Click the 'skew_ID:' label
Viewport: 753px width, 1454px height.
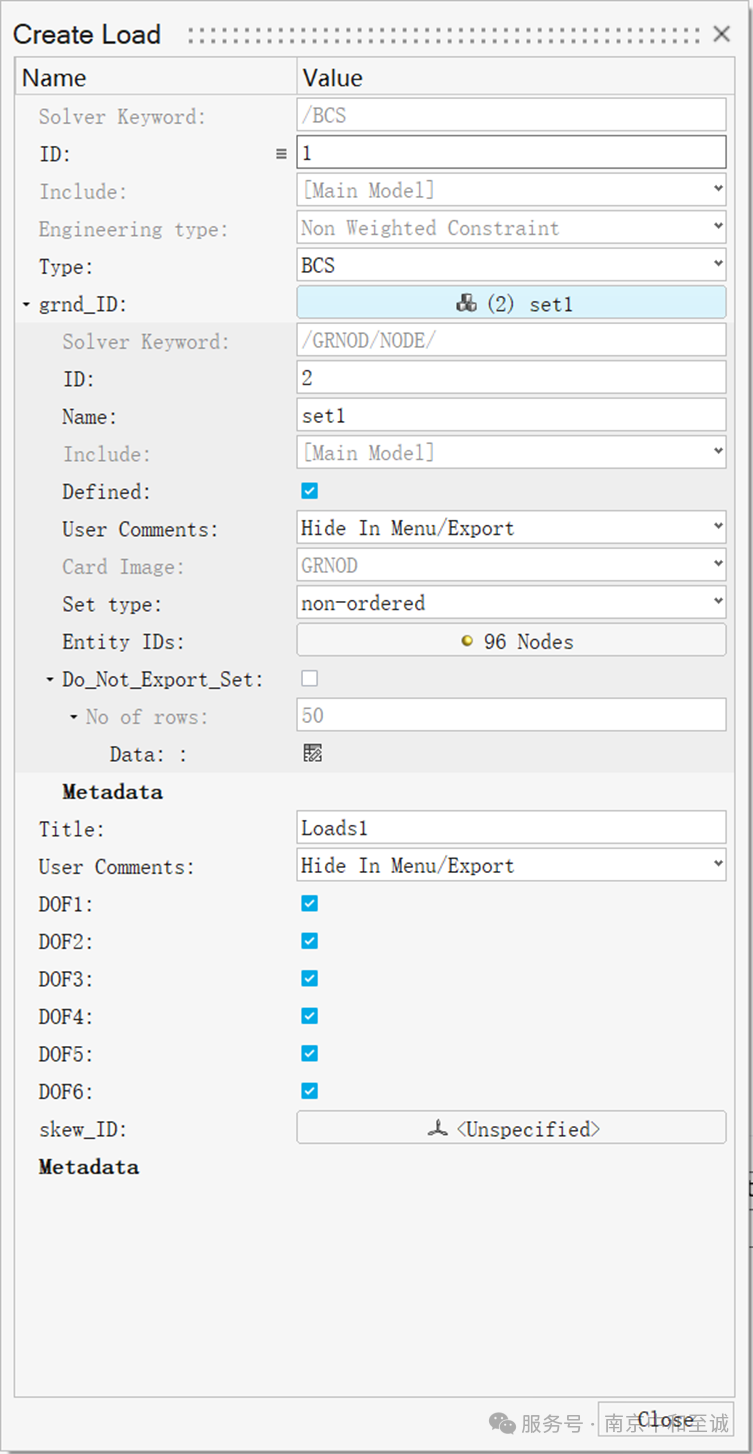point(83,1130)
